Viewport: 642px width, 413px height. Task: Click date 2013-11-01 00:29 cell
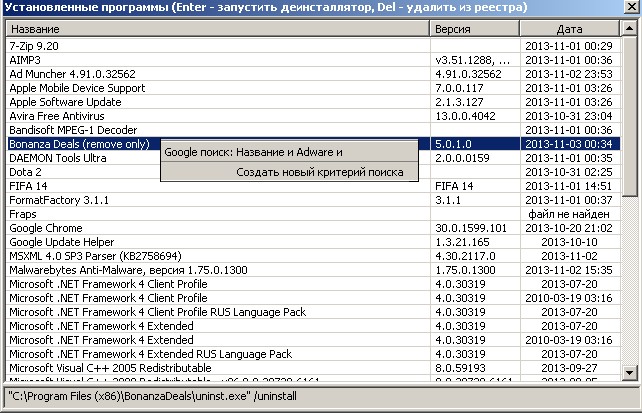click(570, 46)
